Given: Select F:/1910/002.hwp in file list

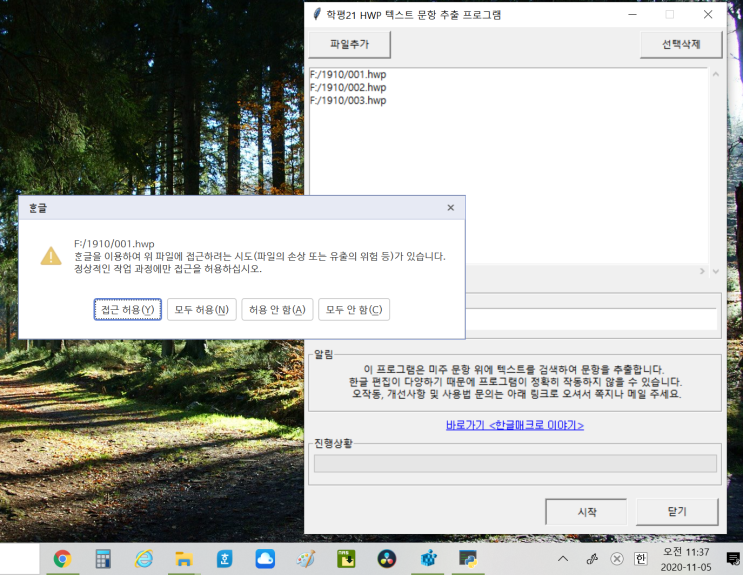Looking at the screenshot, I should (x=348, y=87).
